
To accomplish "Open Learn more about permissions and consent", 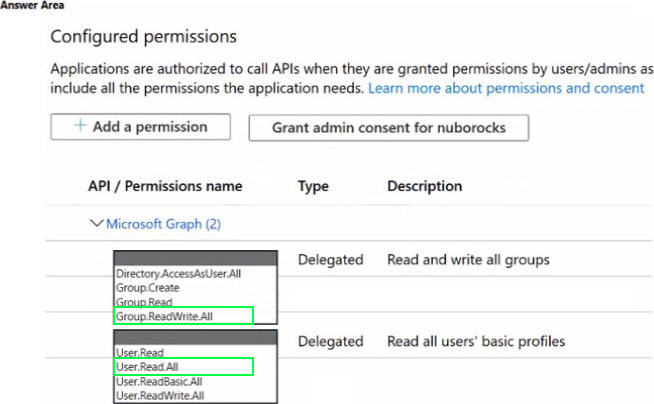I will [x=506, y=88].
